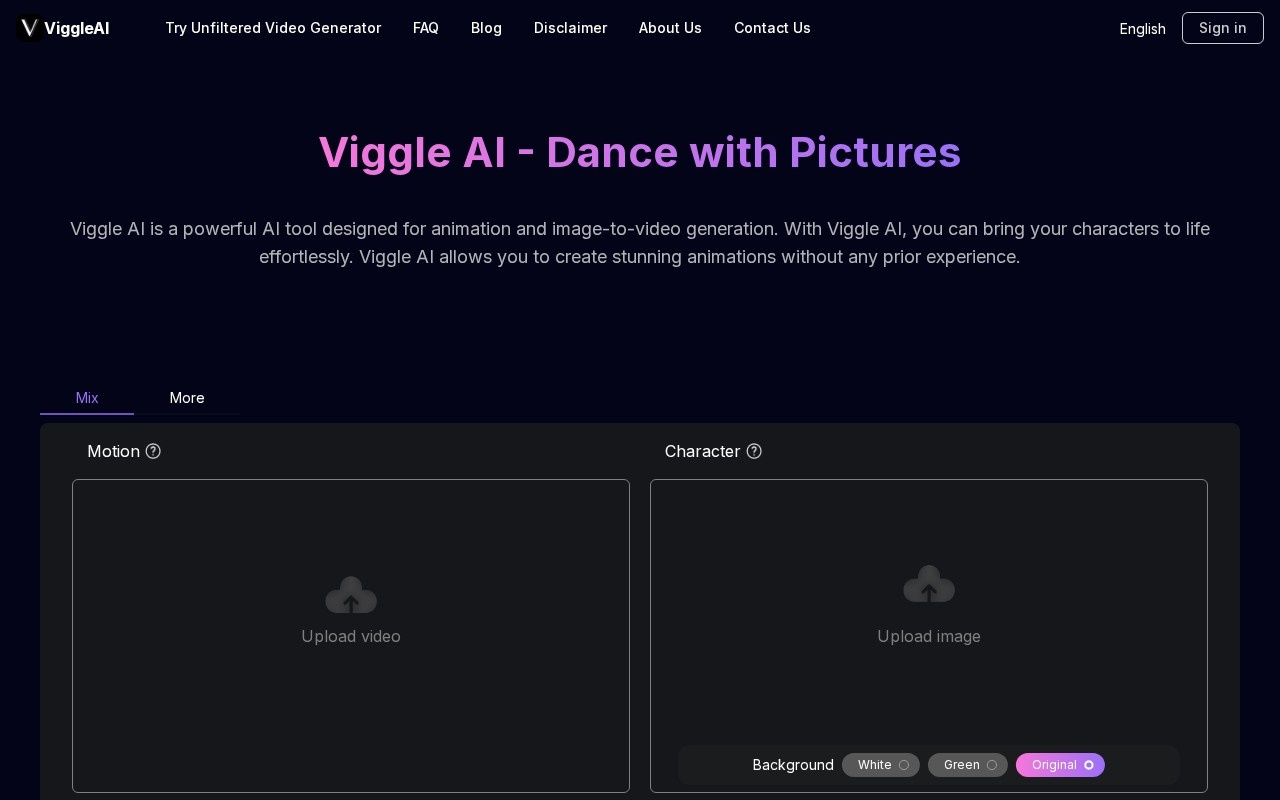
Task: Select the Green background option
Action: tap(968, 765)
